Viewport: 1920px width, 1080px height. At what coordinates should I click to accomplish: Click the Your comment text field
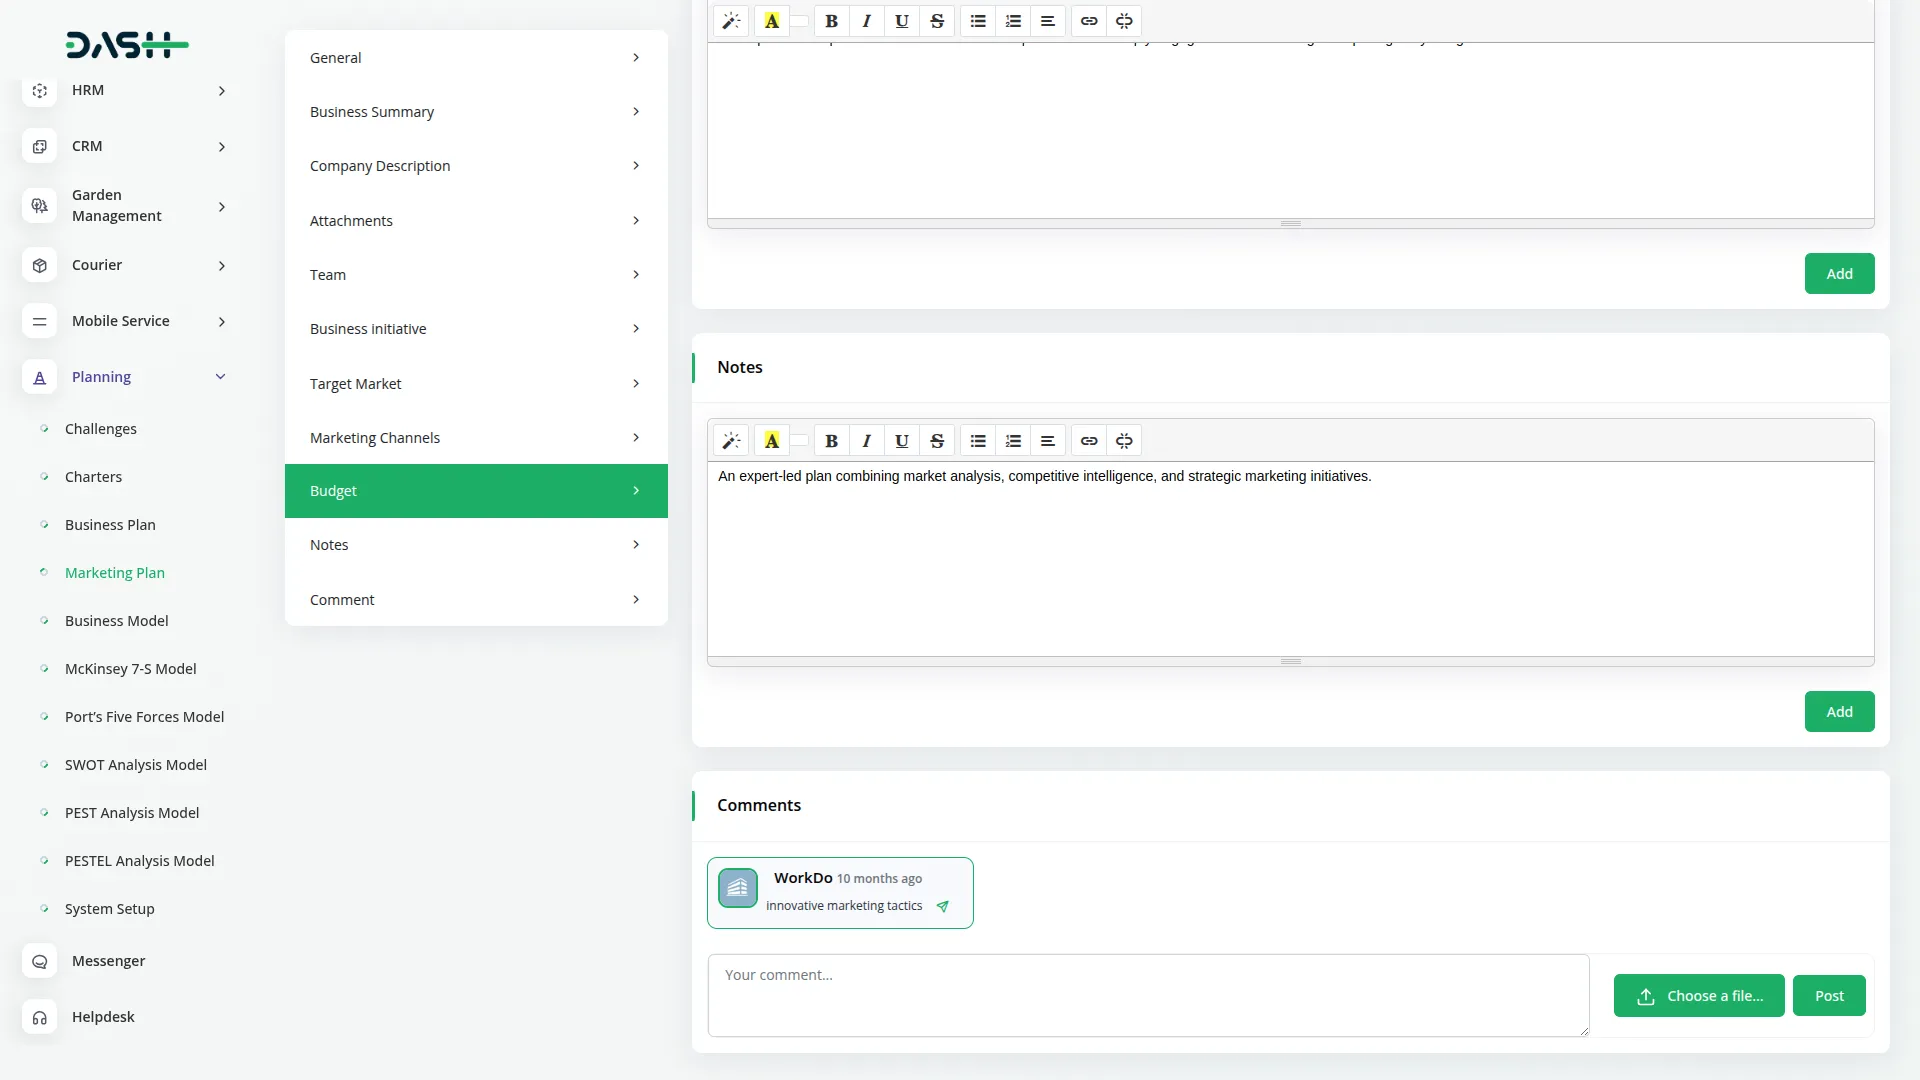tap(1147, 995)
